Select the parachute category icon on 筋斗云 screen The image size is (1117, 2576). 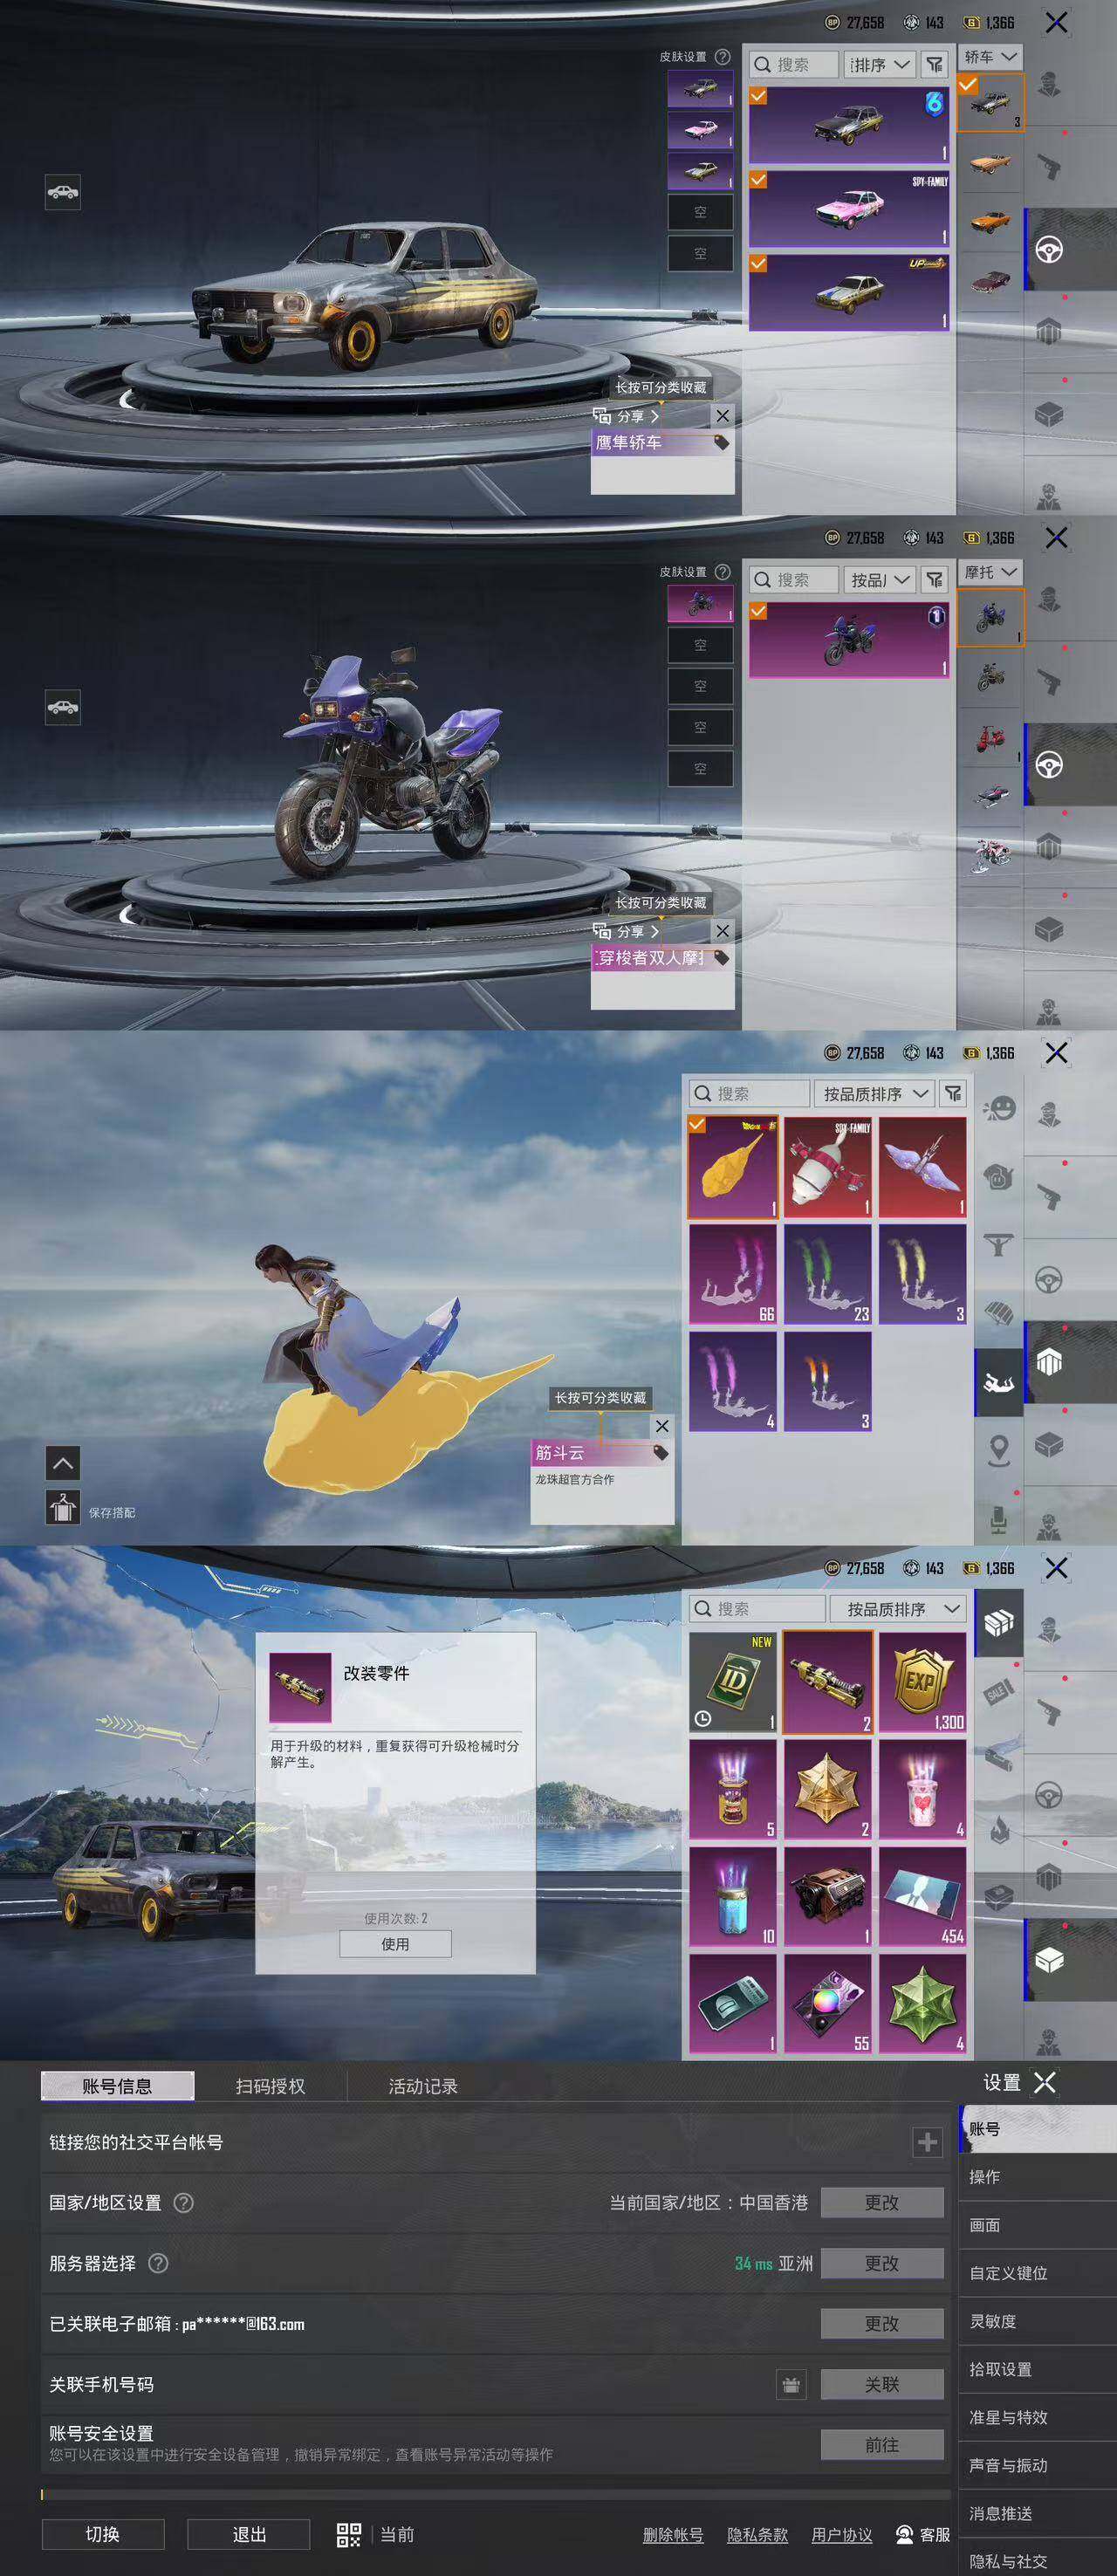point(999,1312)
